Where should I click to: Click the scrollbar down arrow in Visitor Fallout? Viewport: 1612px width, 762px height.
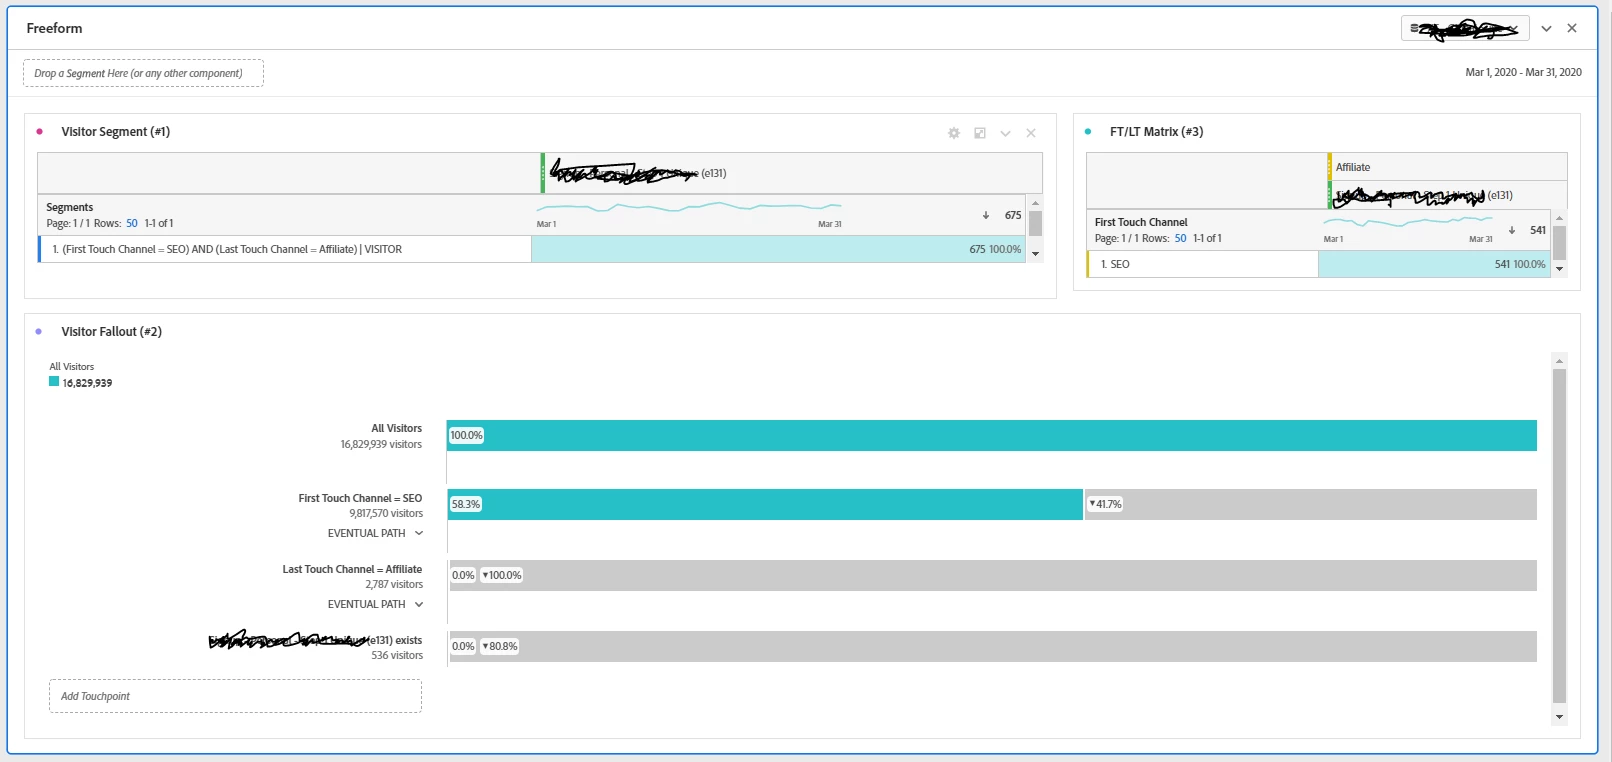point(1559,717)
